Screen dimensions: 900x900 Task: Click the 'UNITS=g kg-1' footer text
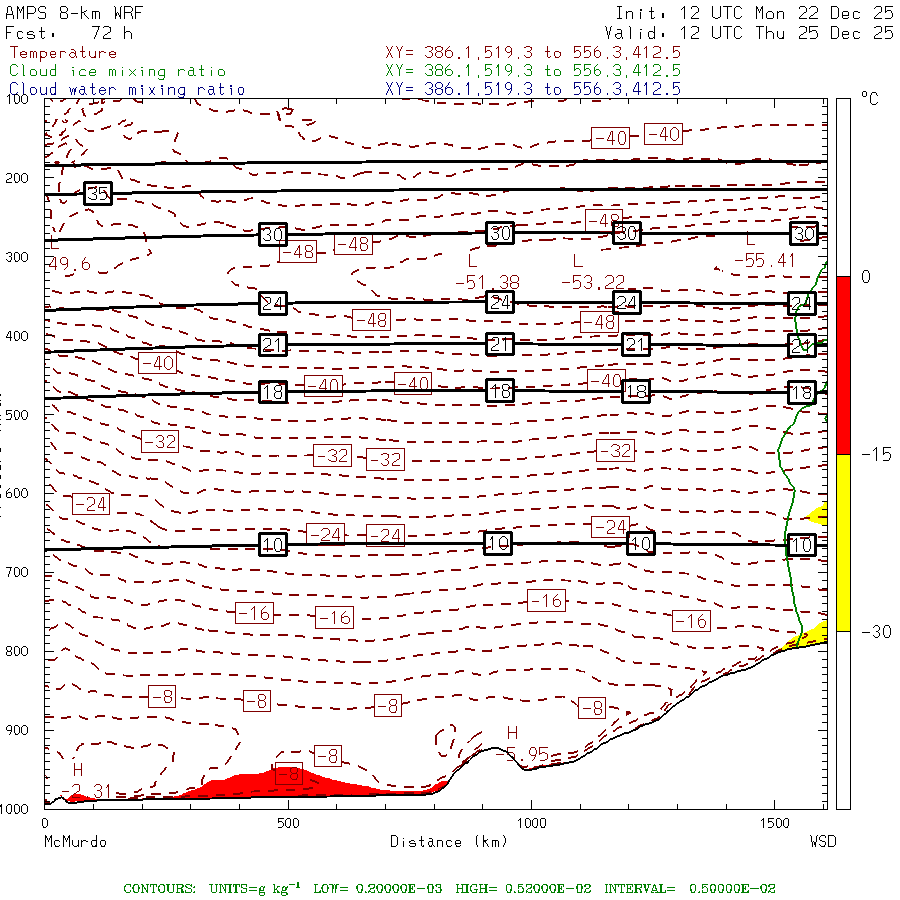tap(255, 888)
